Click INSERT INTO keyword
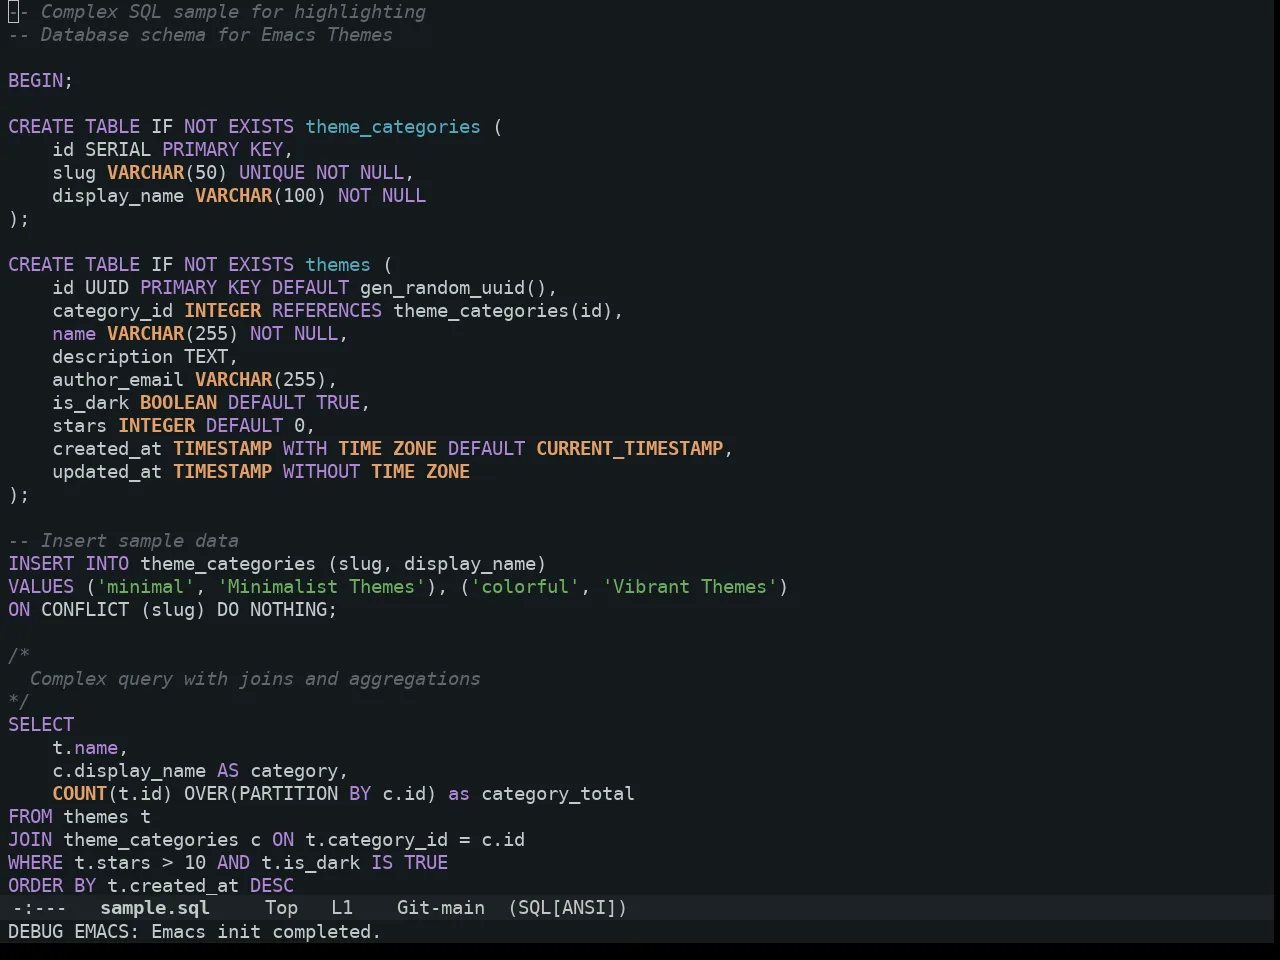The width and height of the screenshot is (1280, 960). [x=69, y=564]
